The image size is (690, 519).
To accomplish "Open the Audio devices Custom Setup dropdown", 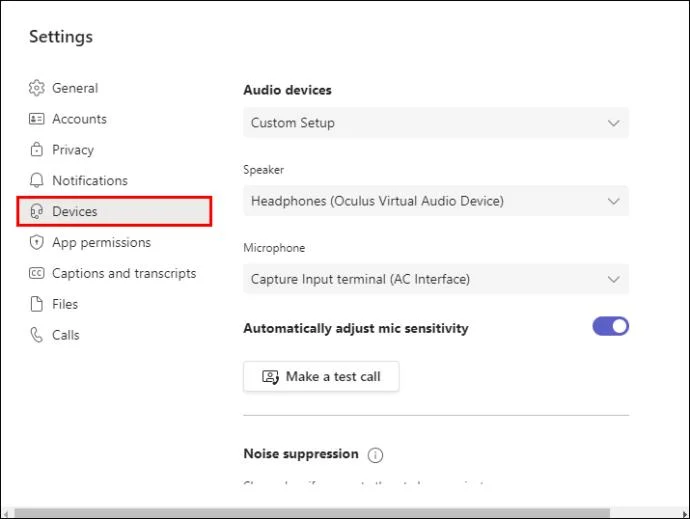I will point(436,123).
